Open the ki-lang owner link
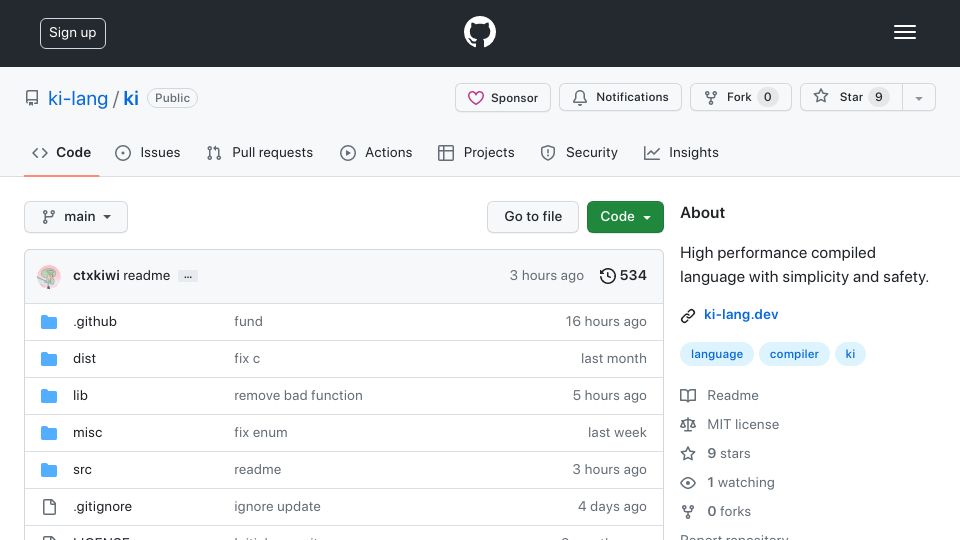 click(78, 98)
